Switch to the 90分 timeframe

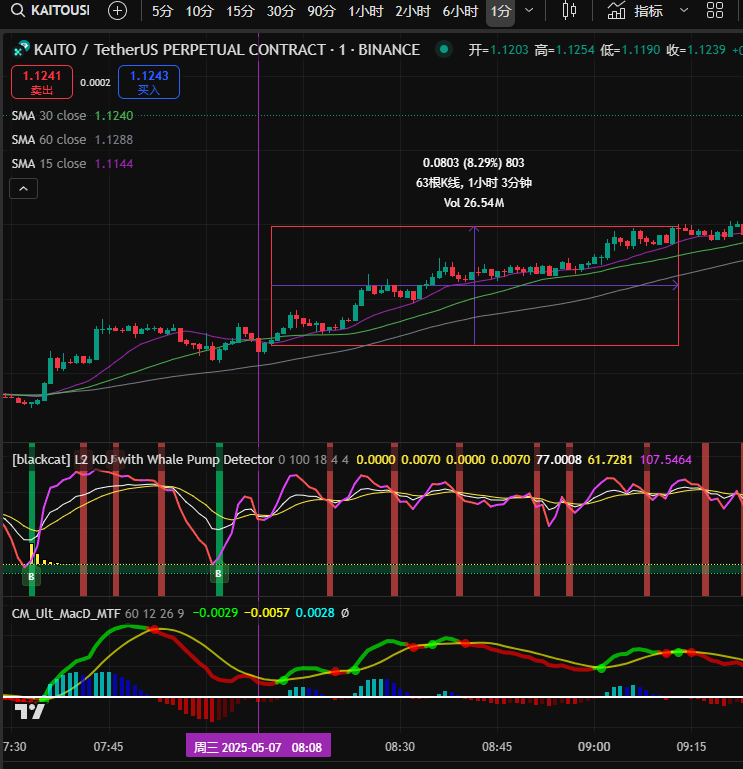point(322,11)
